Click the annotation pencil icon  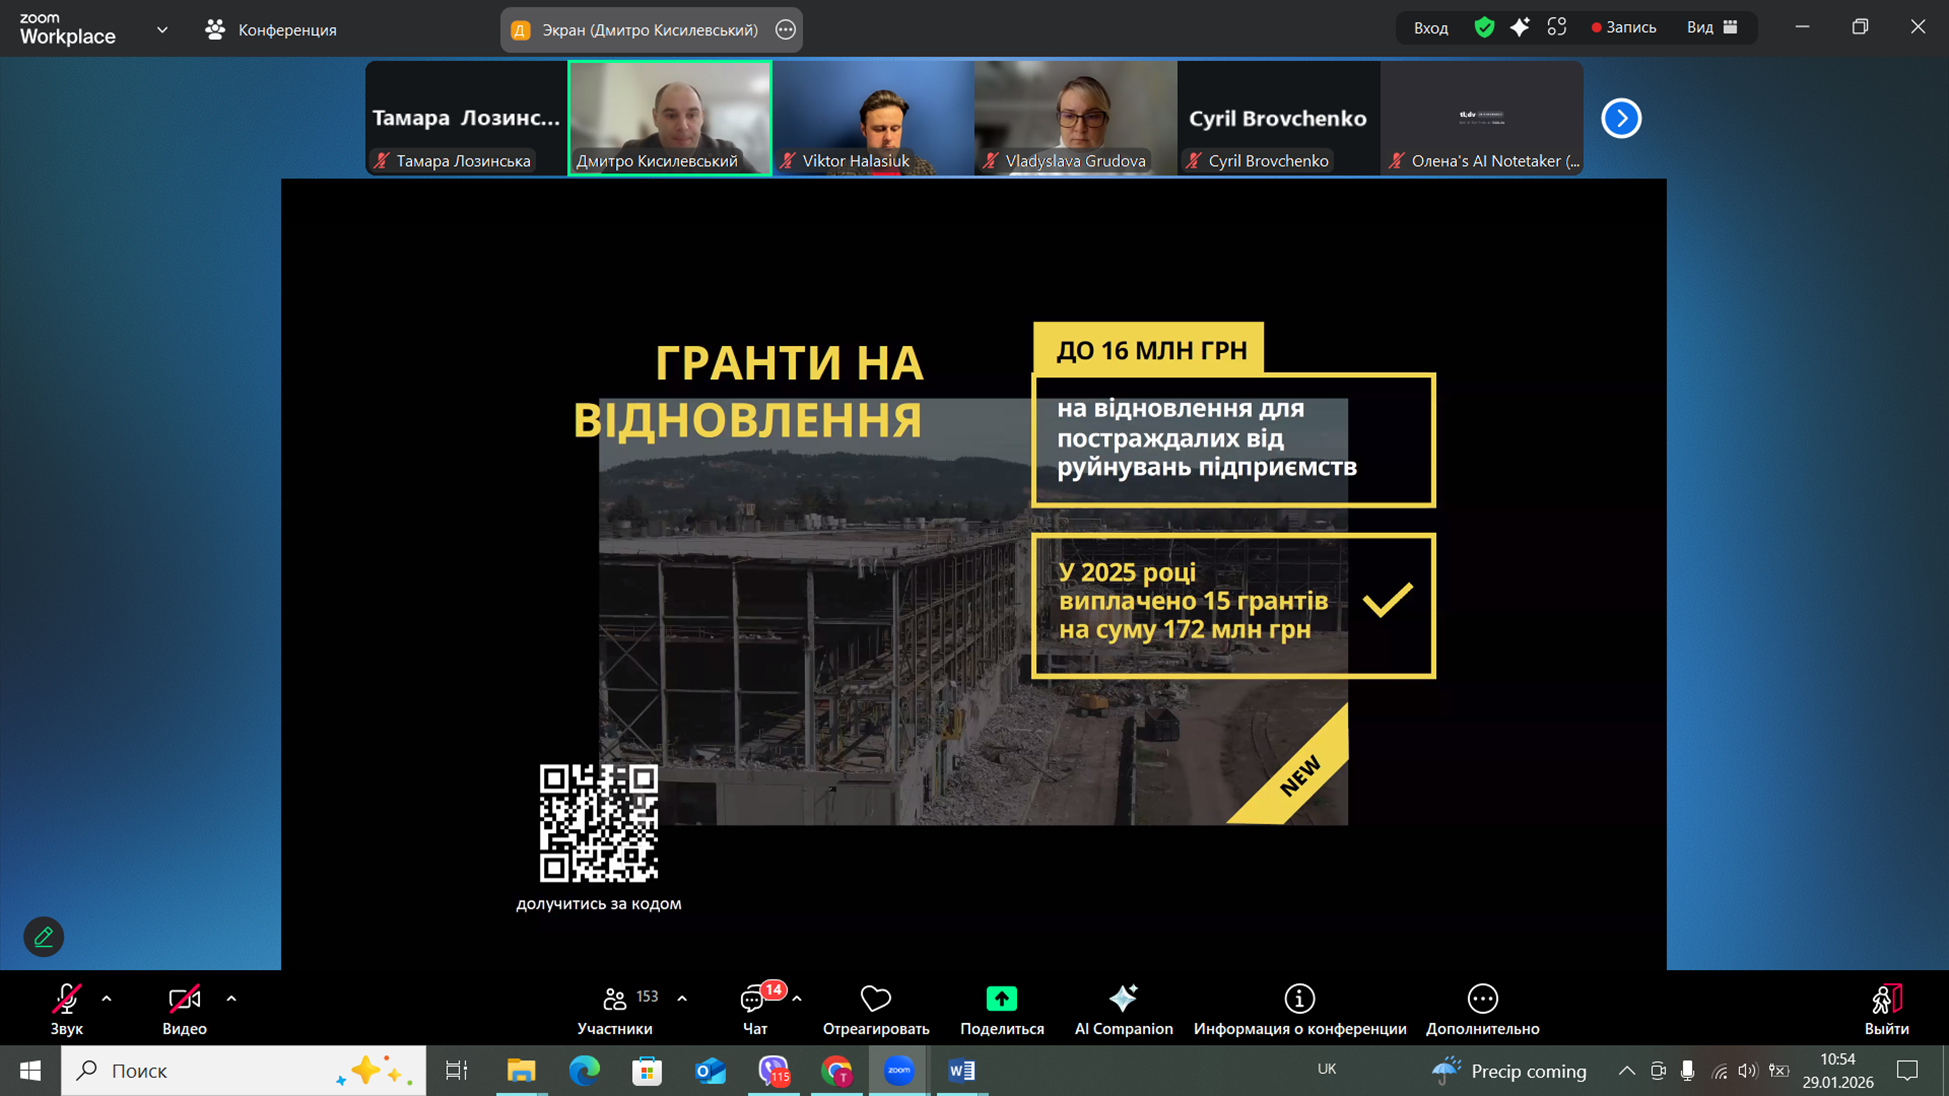[x=43, y=937]
